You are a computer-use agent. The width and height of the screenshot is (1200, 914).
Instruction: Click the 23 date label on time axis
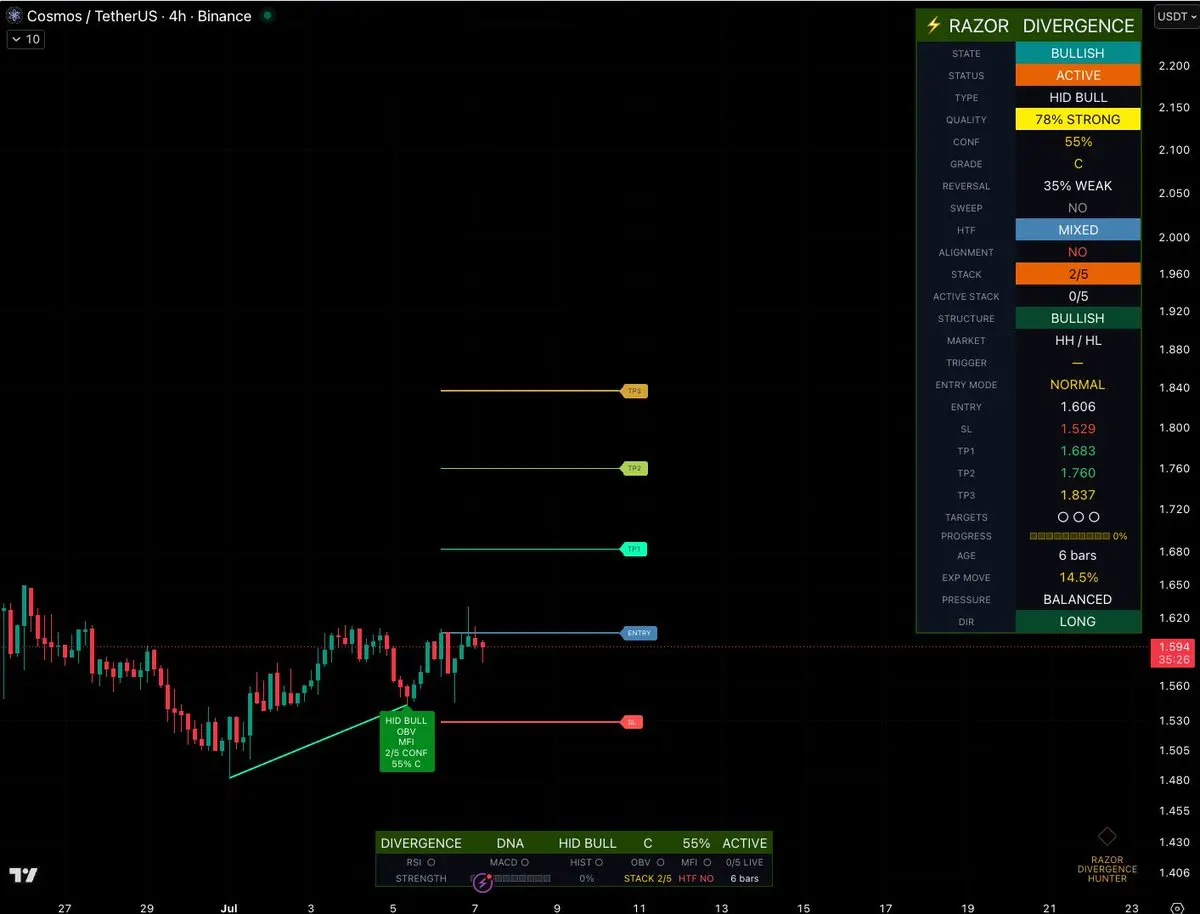(x=1130, y=908)
